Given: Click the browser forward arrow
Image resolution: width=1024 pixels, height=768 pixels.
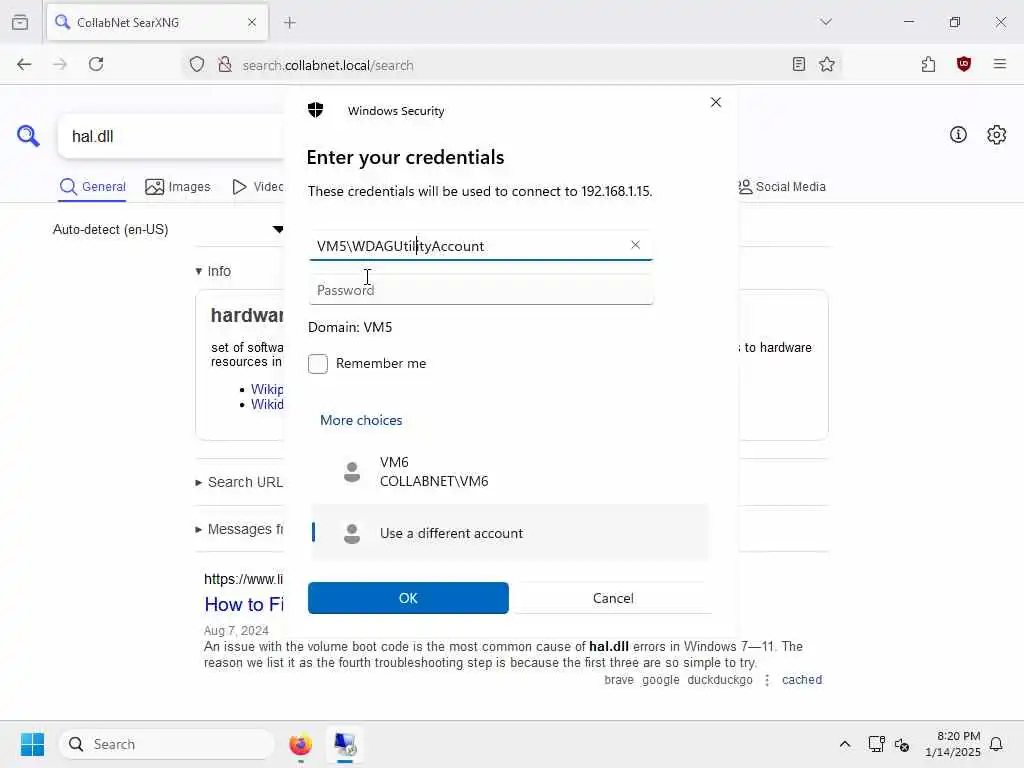Looking at the screenshot, I should click(60, 64).
